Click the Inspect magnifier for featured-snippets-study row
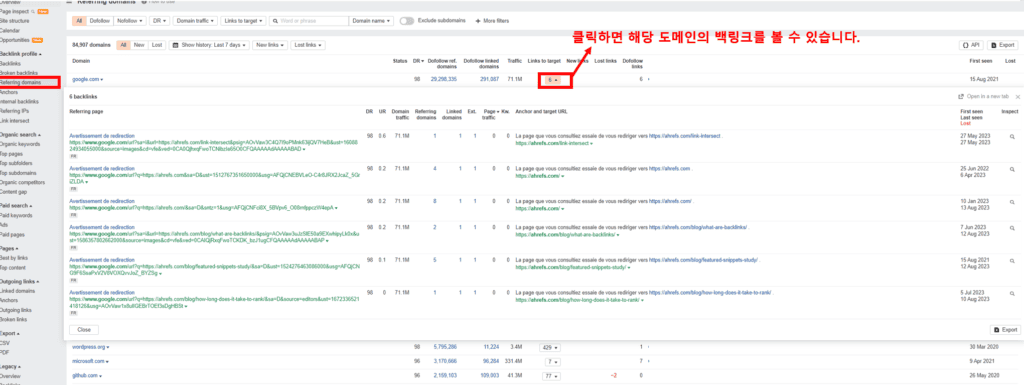This screenshot has width=1024, height=385. point(1012,261)
